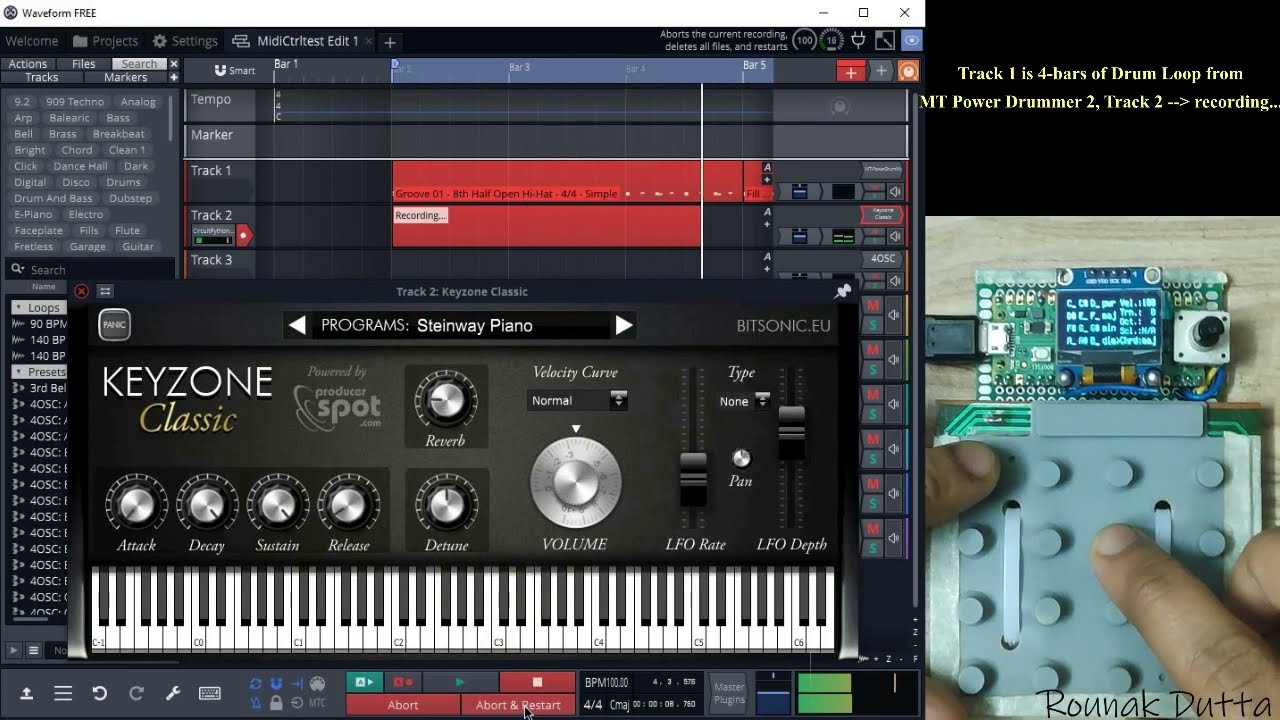This screenshot has height=720, width=1280.
Task: Click the VOLUME knob
Action: pos(575,483)
